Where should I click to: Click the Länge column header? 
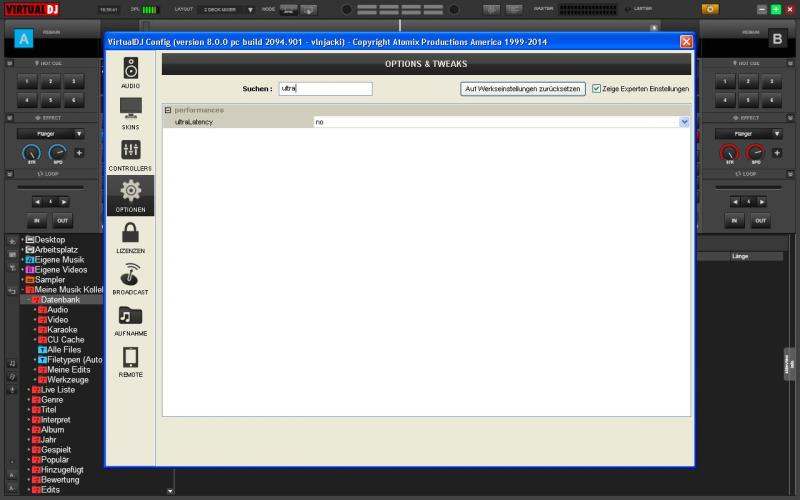point(740,256)
